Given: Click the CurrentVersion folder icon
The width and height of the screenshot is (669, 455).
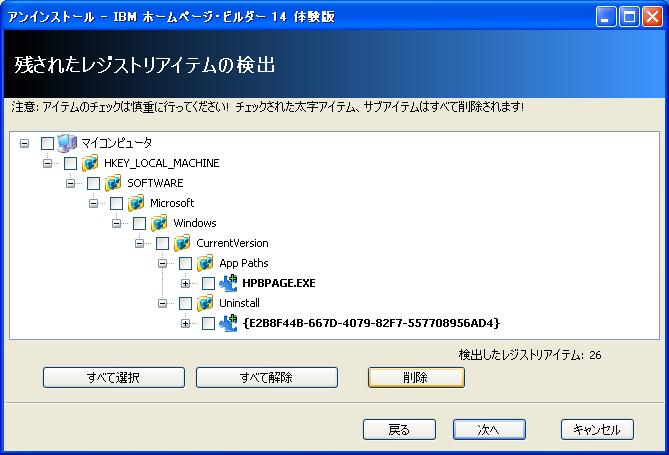Looking at the screenshot, I should [182, 243].
